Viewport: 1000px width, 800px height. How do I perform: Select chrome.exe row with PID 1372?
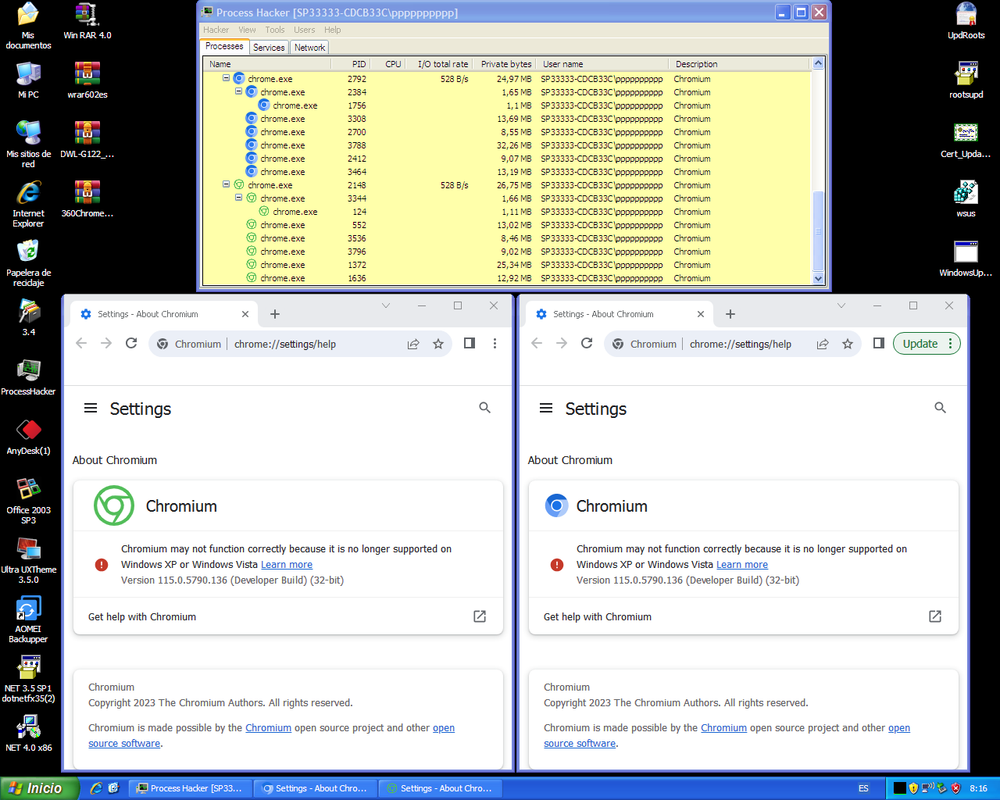point(507,265)
